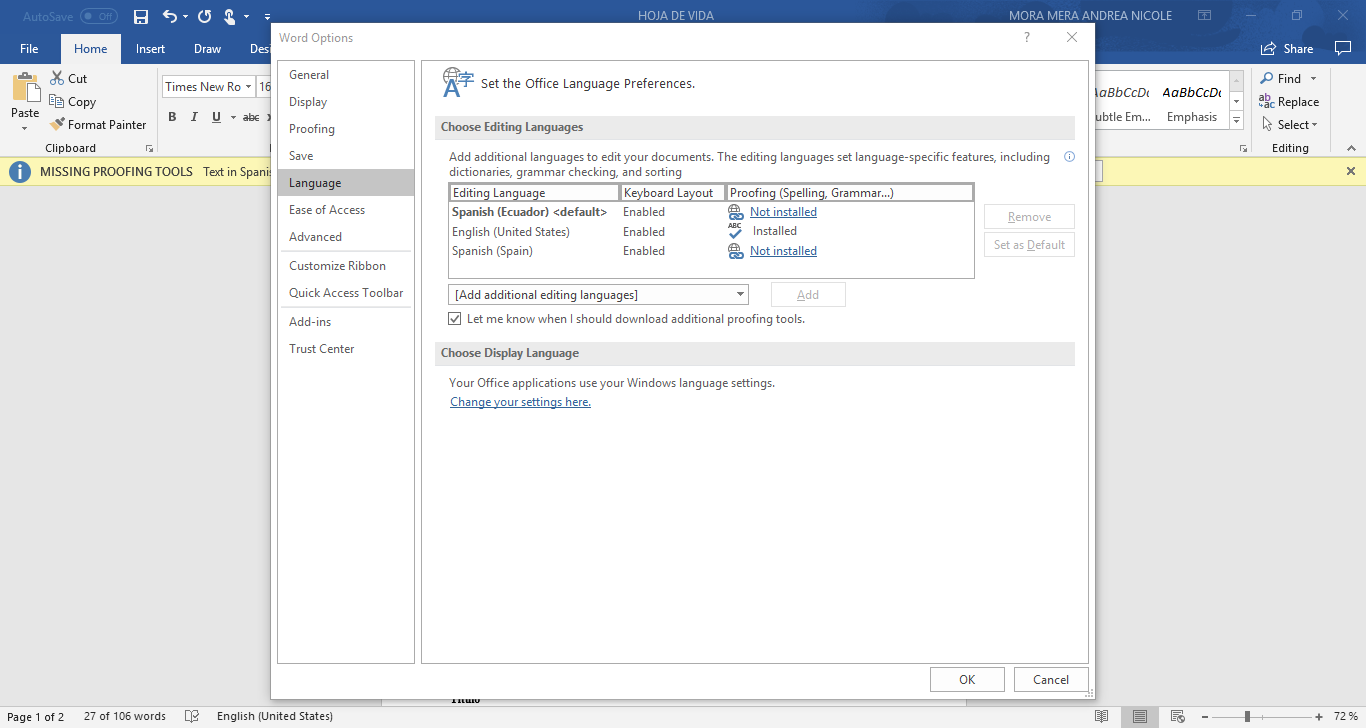Click the Copy icon in Clipboard group
Image resolution: width=1366 pixels, height=728 pixels.
pyautogui.click(x=57, y=101)
